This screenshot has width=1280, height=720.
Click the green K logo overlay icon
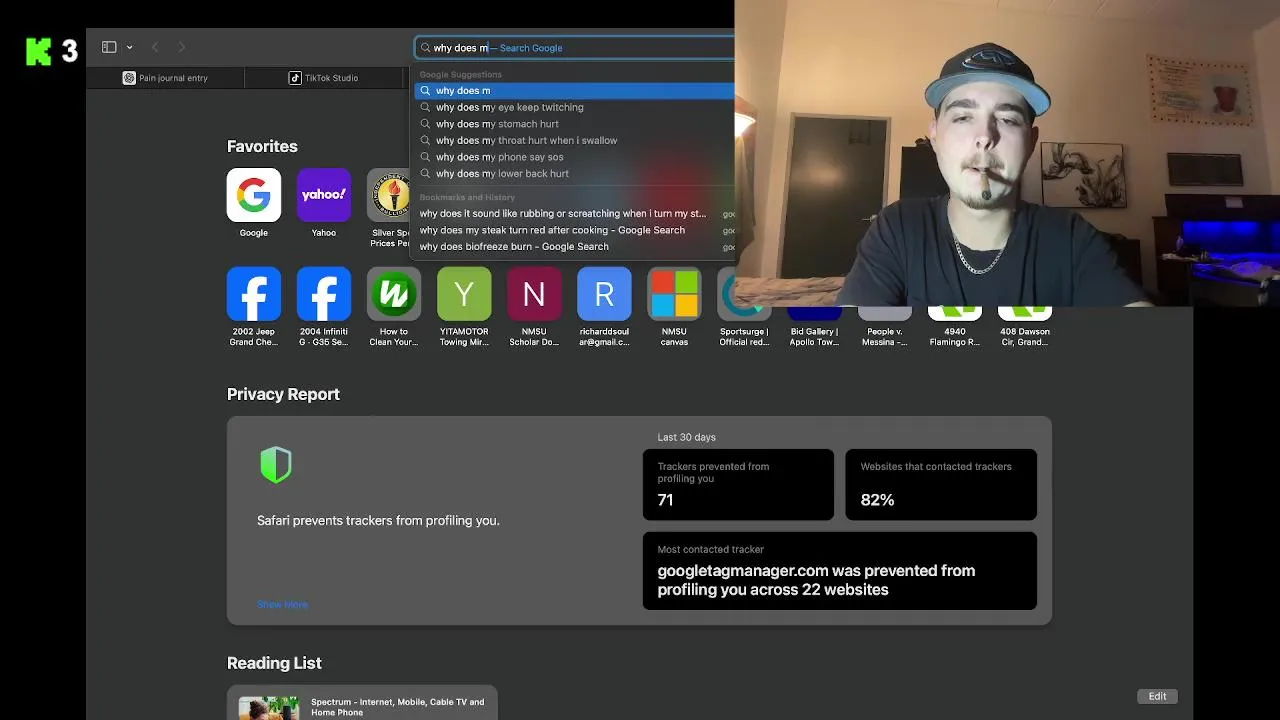38,51
